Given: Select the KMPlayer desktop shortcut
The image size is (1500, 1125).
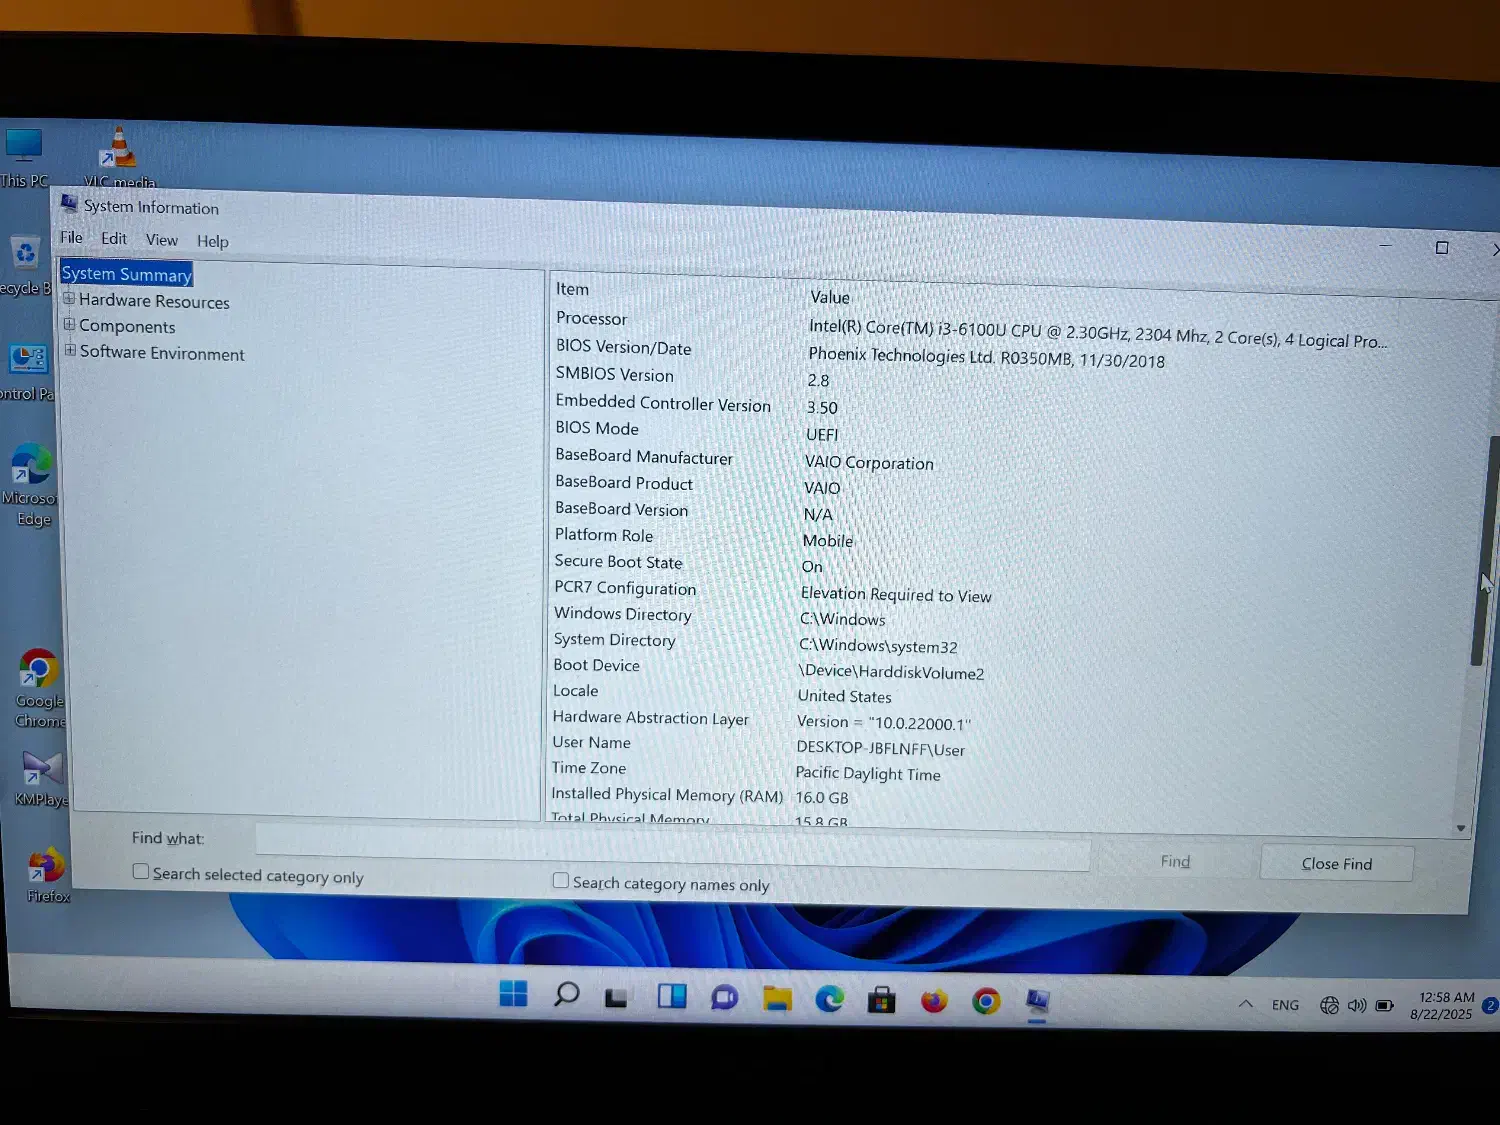Looking at the screenshot, I should 42,779.
